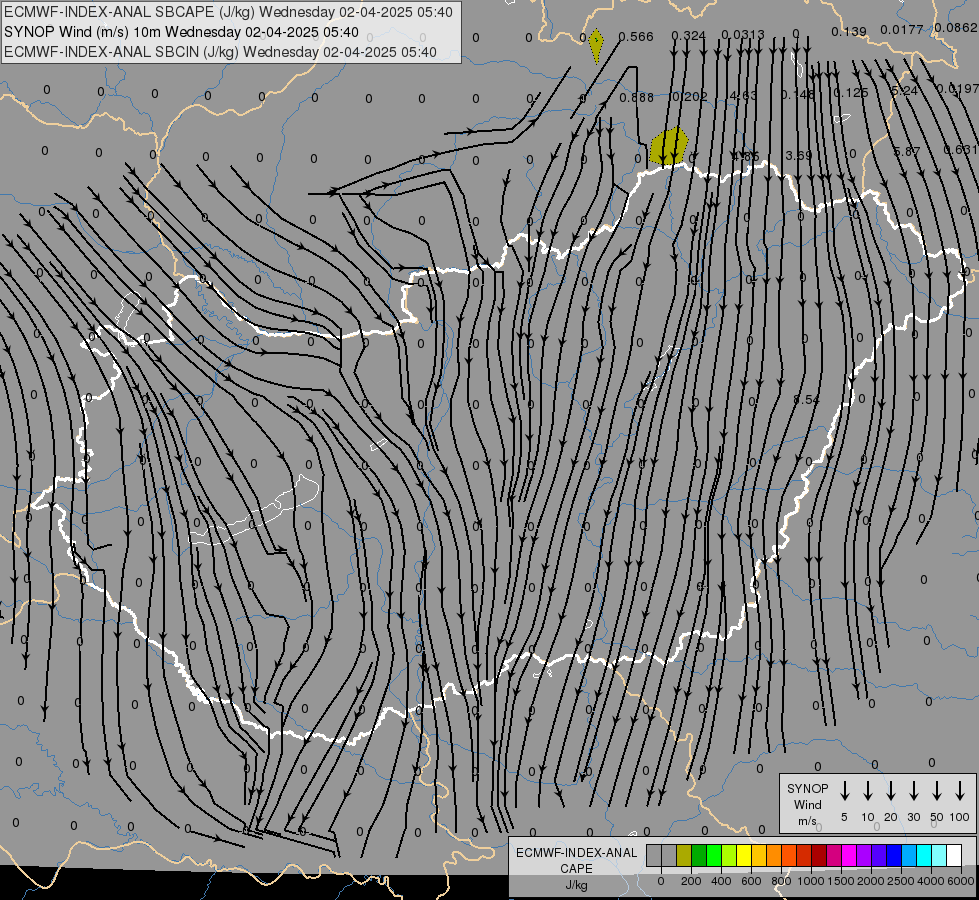979x900 pixels.
Task: Click the 0.0313 CAPE value
Action: click(742, 34)
